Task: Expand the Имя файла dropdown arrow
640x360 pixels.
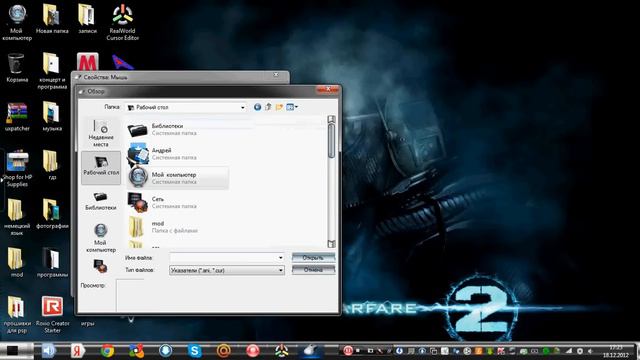Action: [x=280, y=258]
